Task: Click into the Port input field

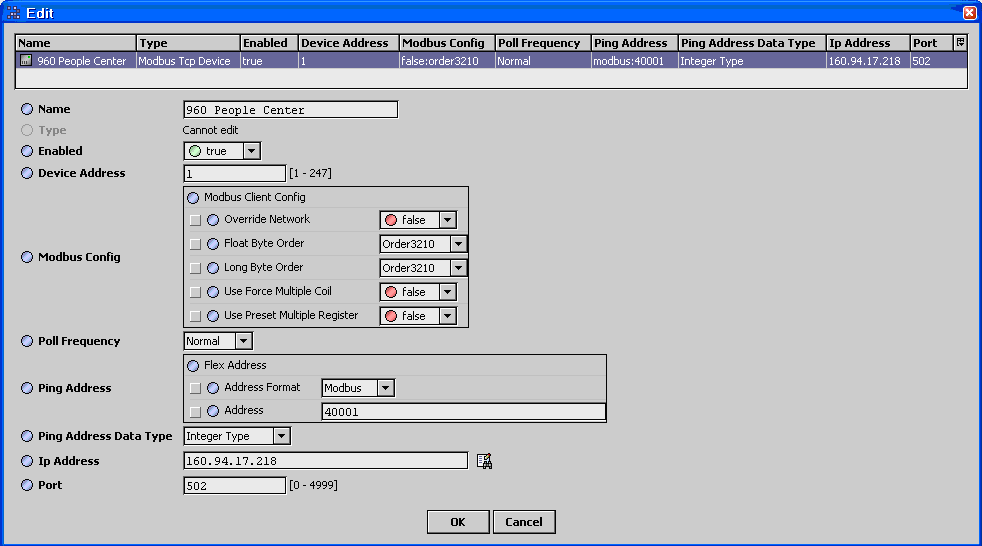Action: (x=234, y=486)
